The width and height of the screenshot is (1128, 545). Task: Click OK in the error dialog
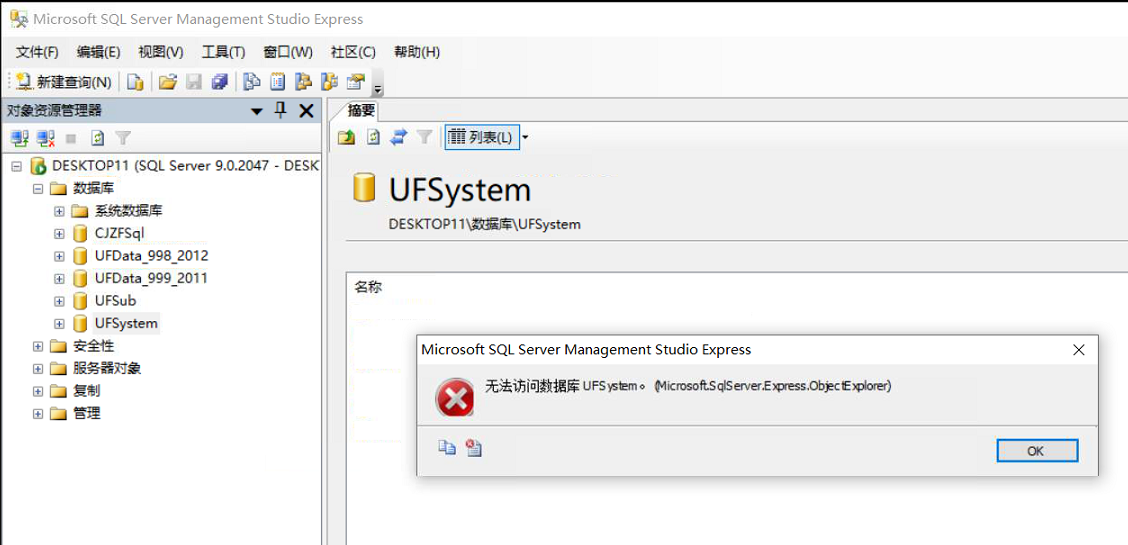pos(1037,451)
